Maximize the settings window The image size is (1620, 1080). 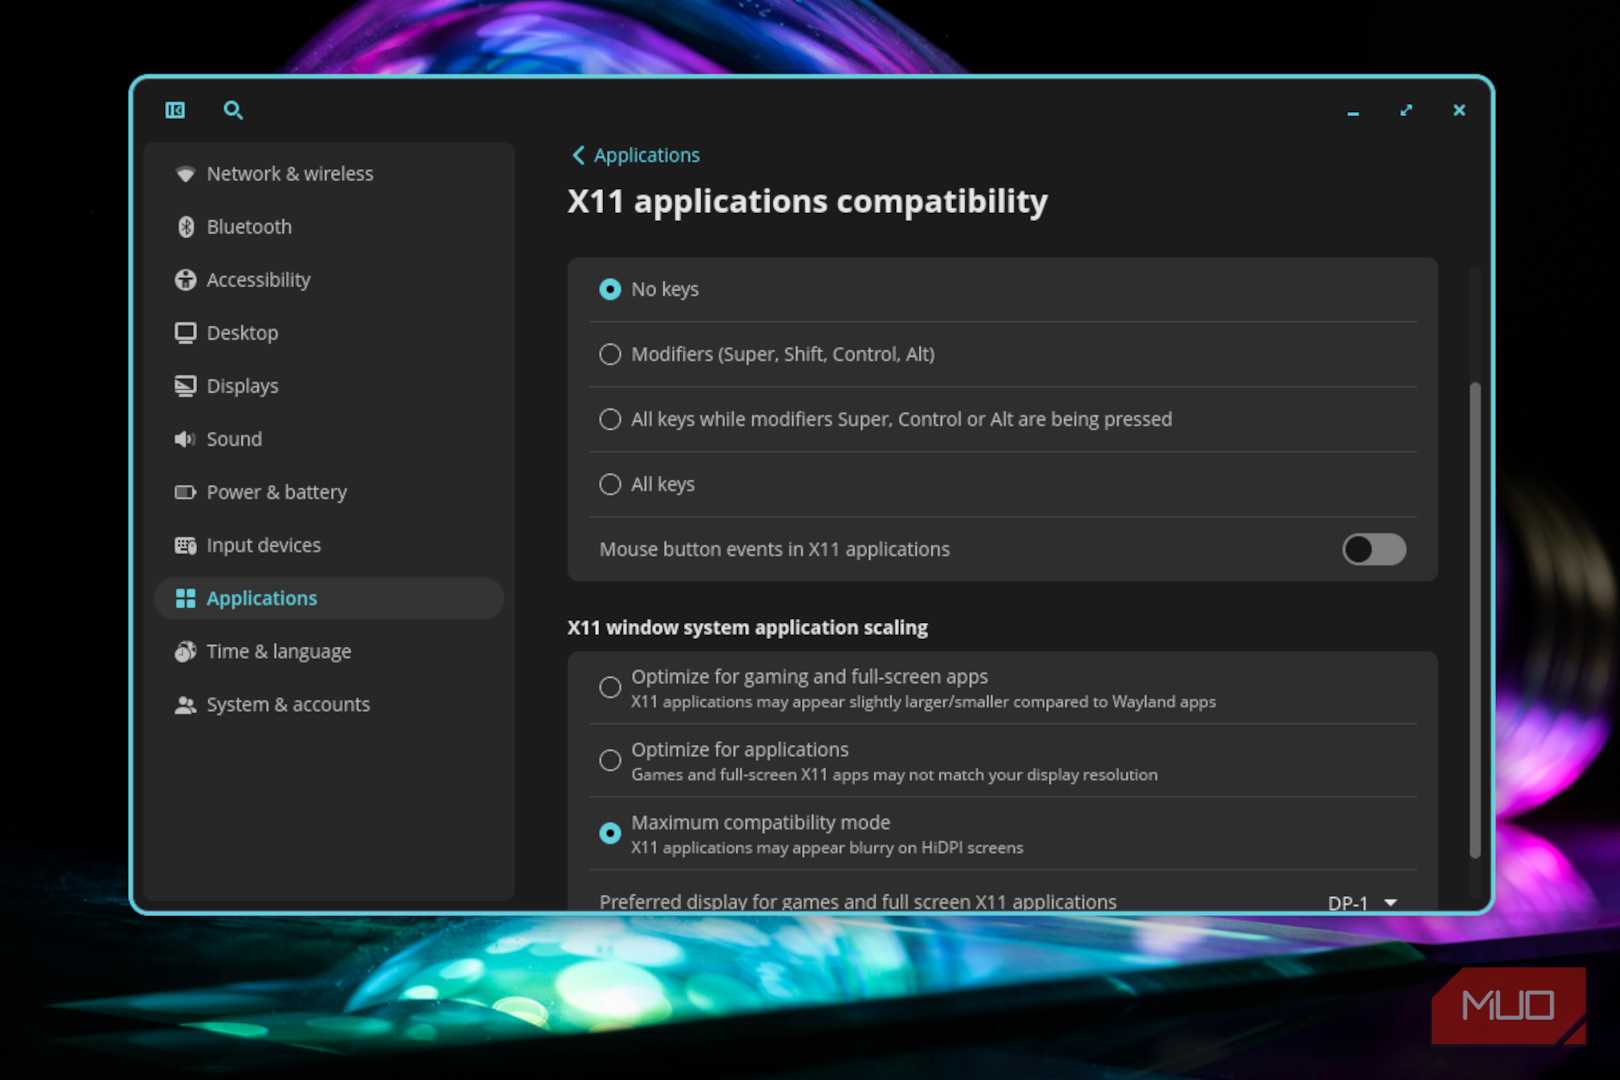pyautogui.click(x=1406, y=110)
